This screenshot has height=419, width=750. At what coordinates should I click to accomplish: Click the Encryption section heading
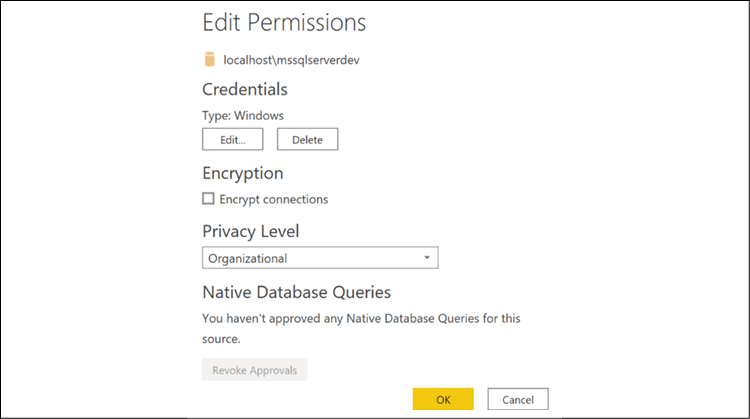[243, 173]
